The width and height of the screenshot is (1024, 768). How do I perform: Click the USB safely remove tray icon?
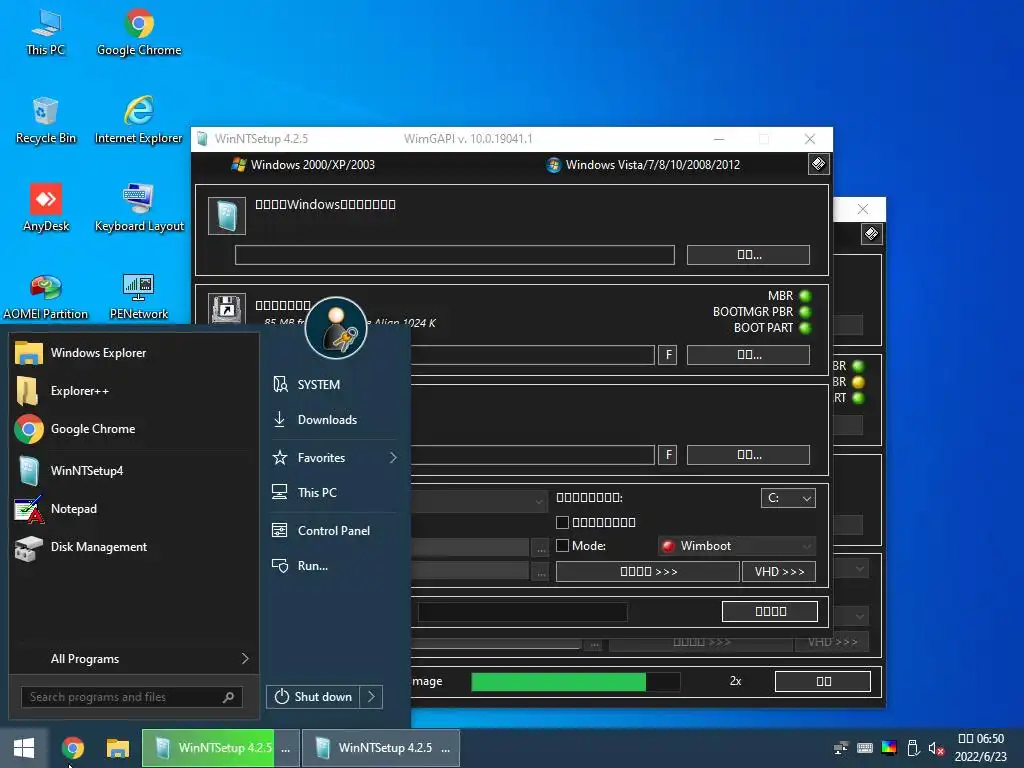[913, 748]
